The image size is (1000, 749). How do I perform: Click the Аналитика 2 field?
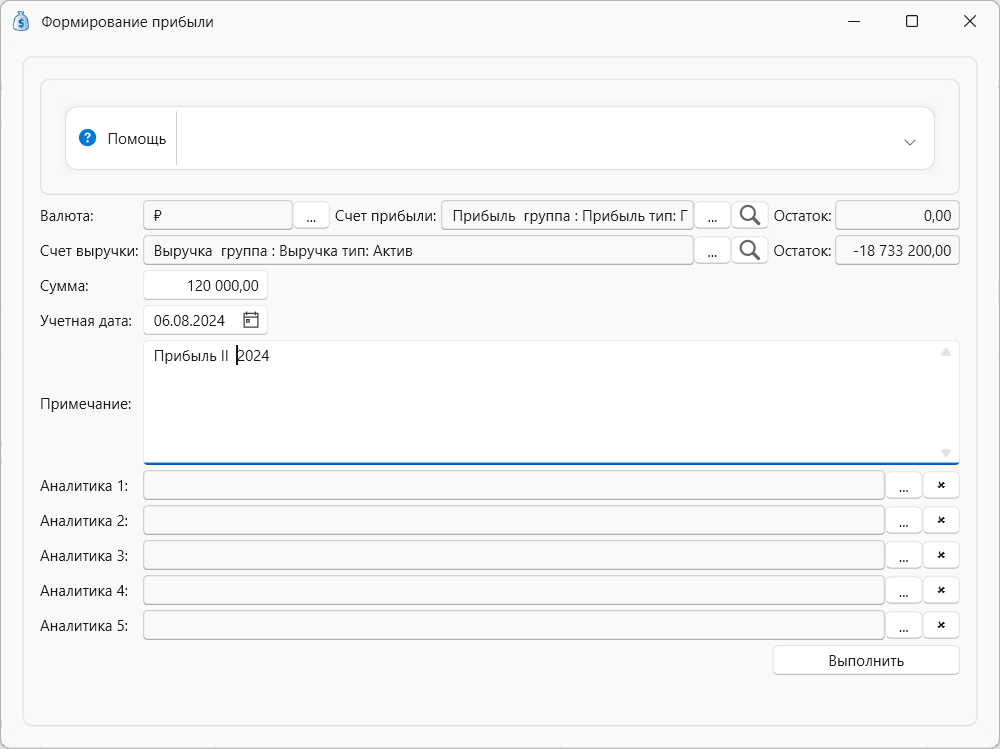coord(514,520)
